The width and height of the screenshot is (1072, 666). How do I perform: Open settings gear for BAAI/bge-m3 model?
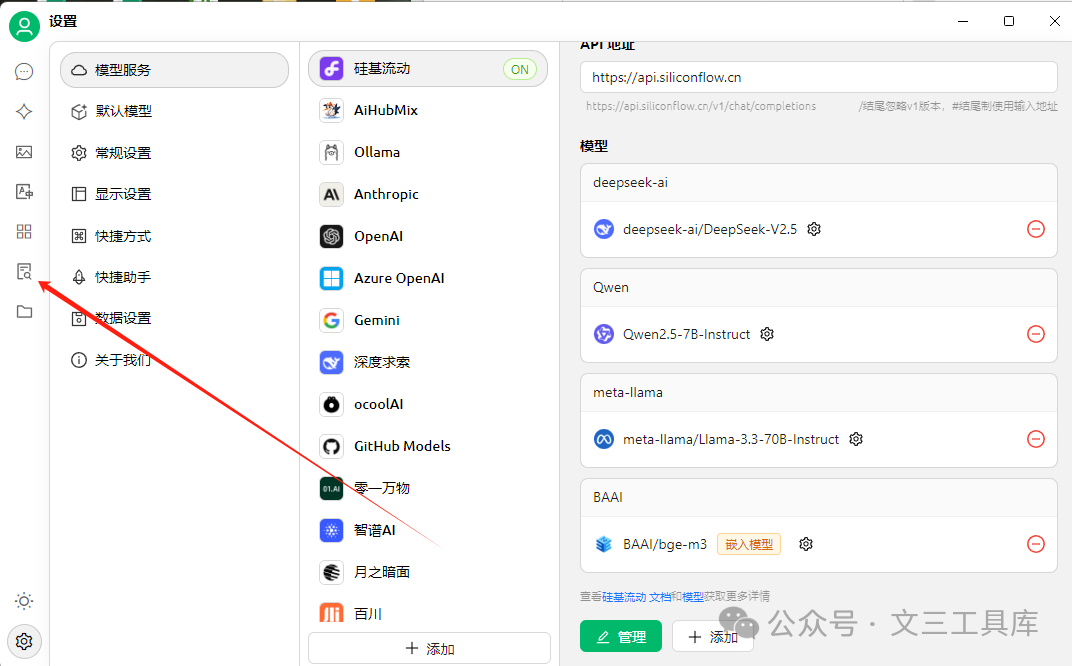[x=806, y=544]
